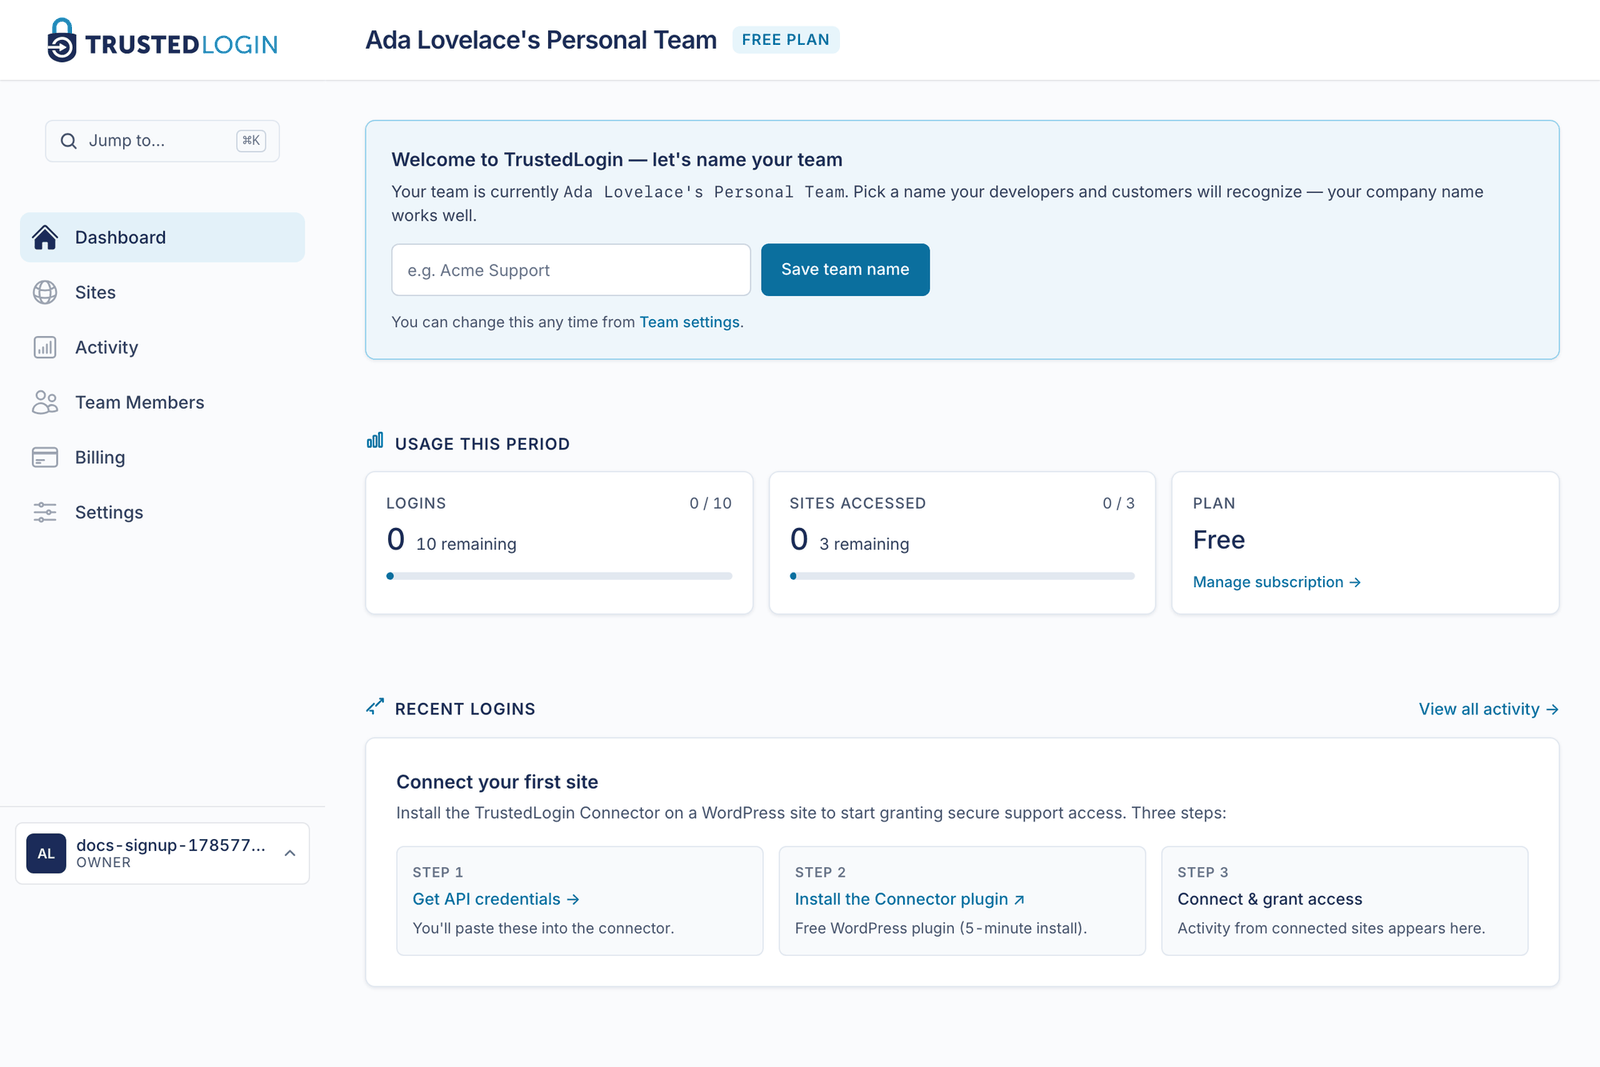The height and width of the screenshot is (1067, 1600).
Task: Click the Save team name button
Action: (x=845, y=270)
